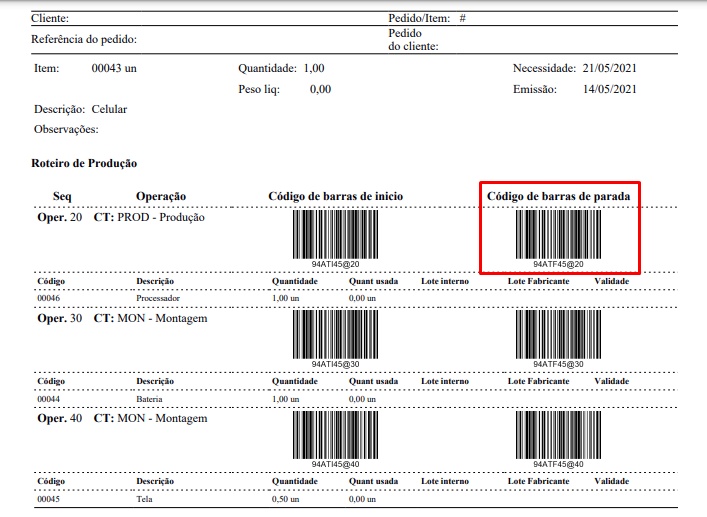Click the 'Código de barras de inicio' header
Screen dimensions: 707x517
(x=335, y=196)
